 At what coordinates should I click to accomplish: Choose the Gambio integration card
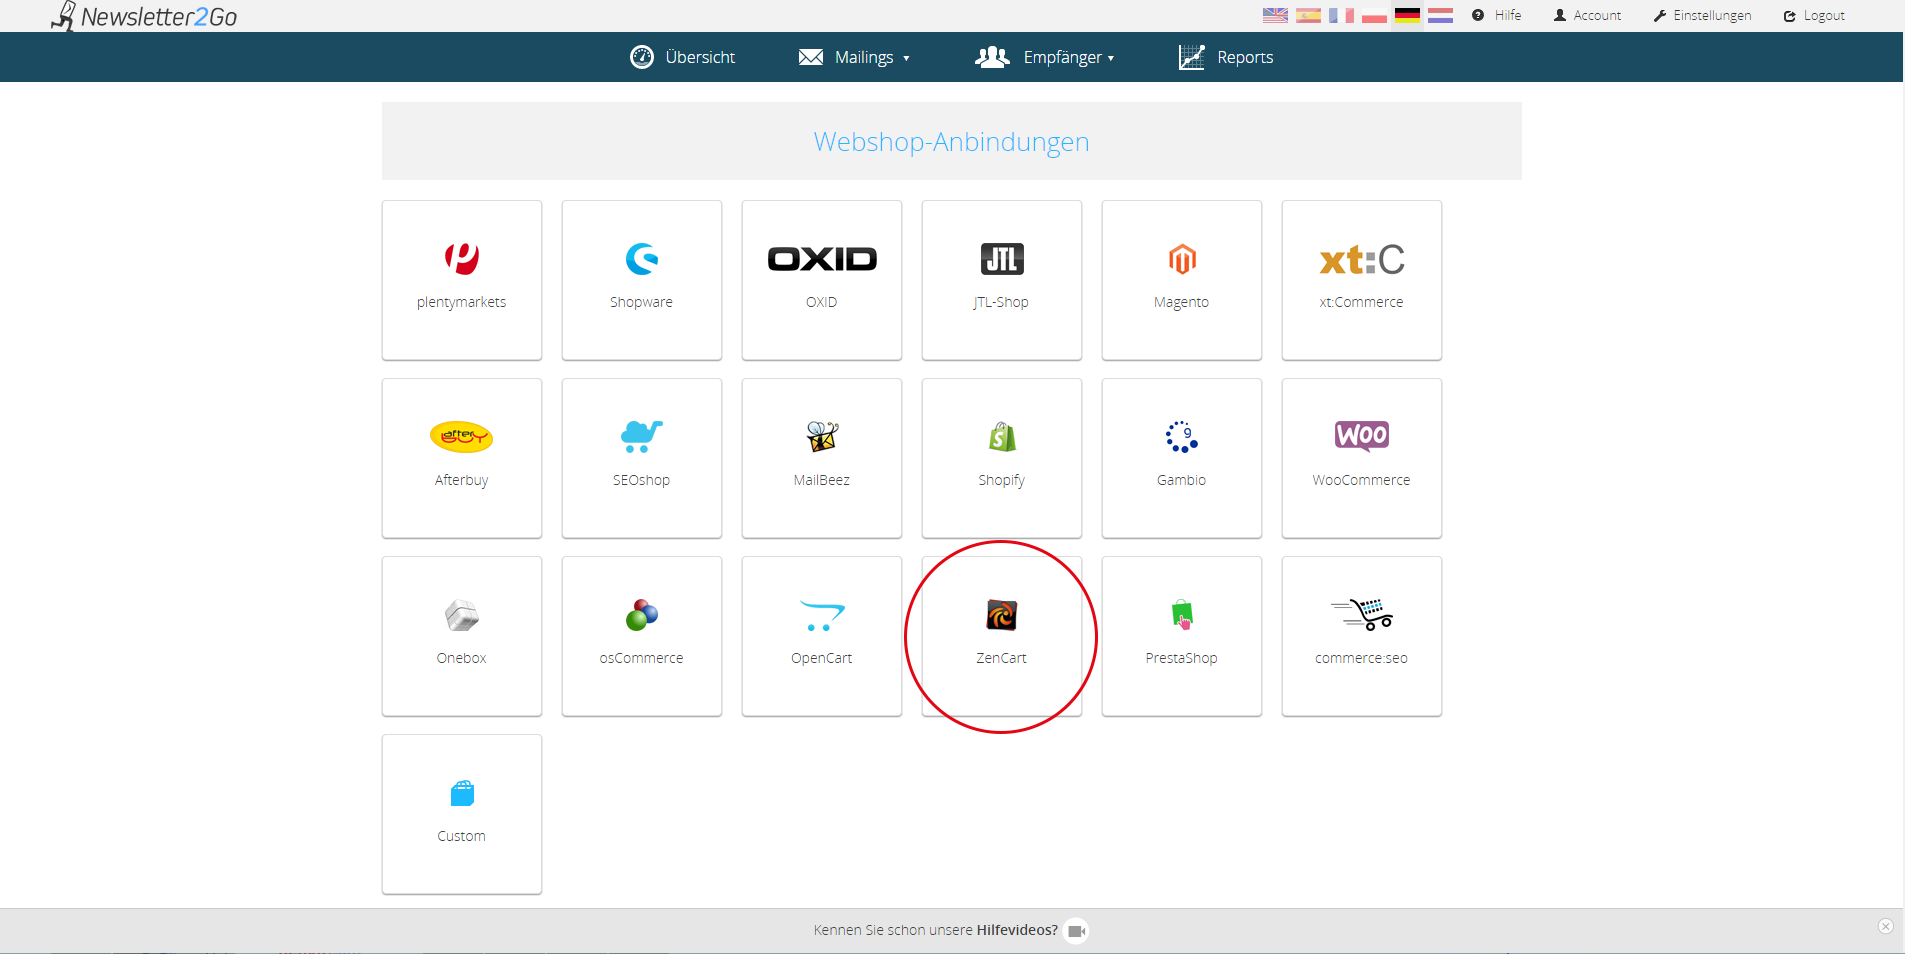click(1182, 458)
